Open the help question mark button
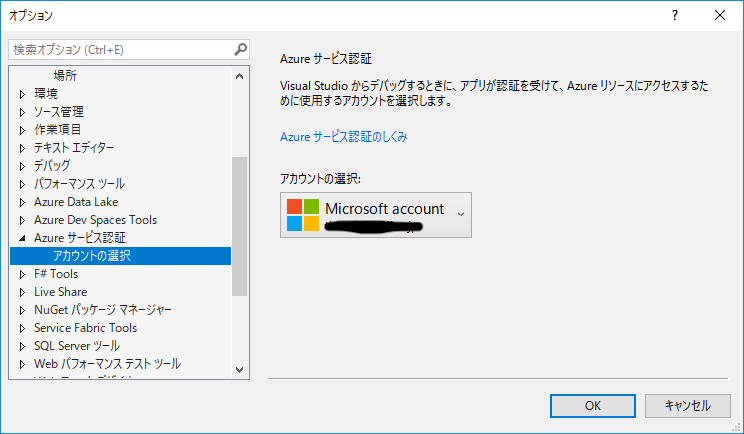Screen dimensions: 744x434 pyautogui.click(x=675, y=15)
